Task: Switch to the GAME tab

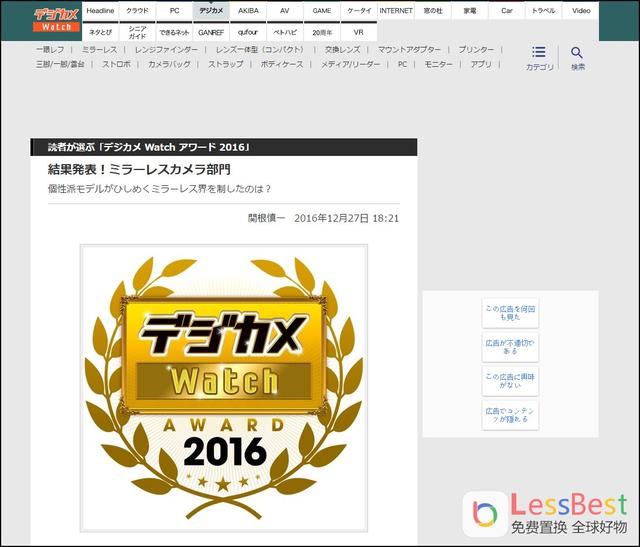Action: click(322, 11)
